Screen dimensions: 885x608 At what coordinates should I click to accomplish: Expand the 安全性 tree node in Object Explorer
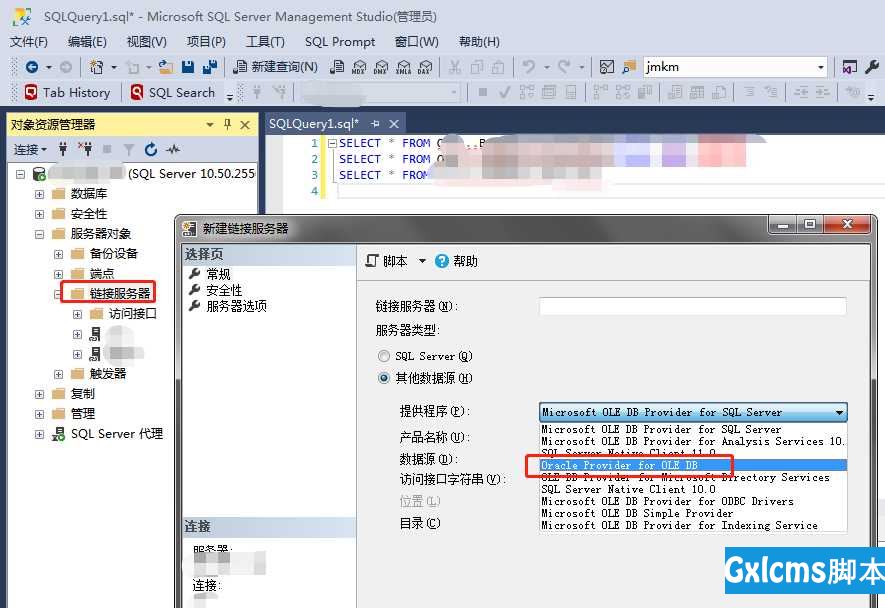(39, 214)
